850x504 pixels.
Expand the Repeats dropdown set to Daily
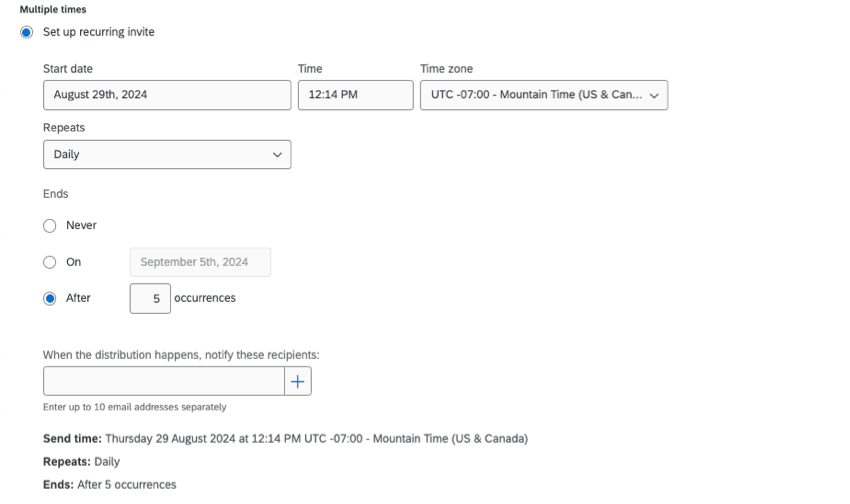pos(167,155)
